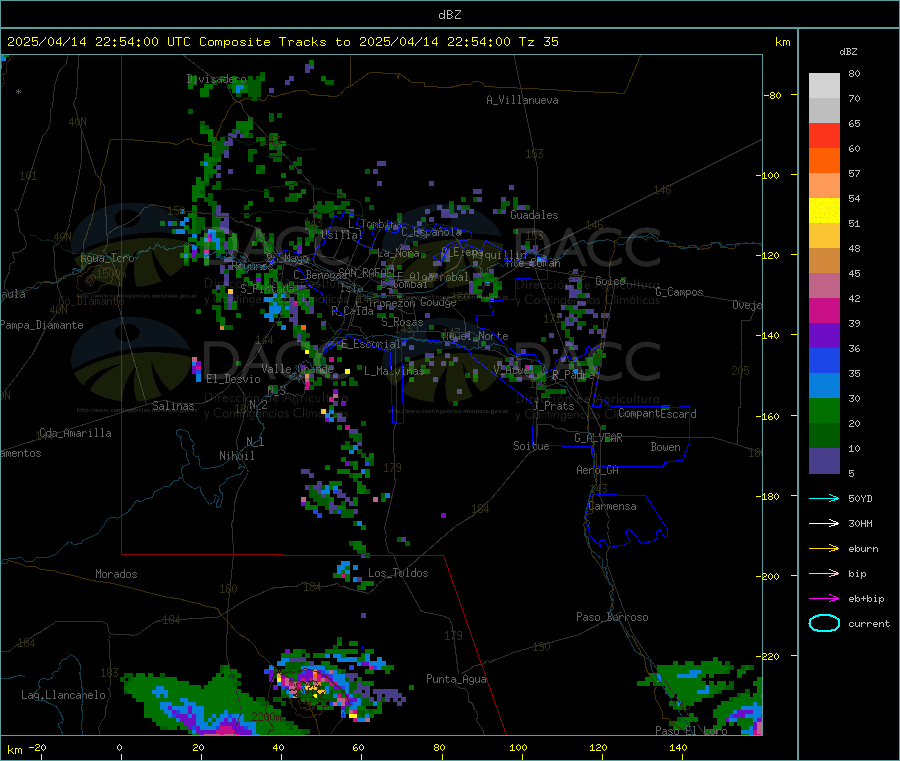Click the L_Malvinas map label
900x761 pixels.
[x=394, y=371]
